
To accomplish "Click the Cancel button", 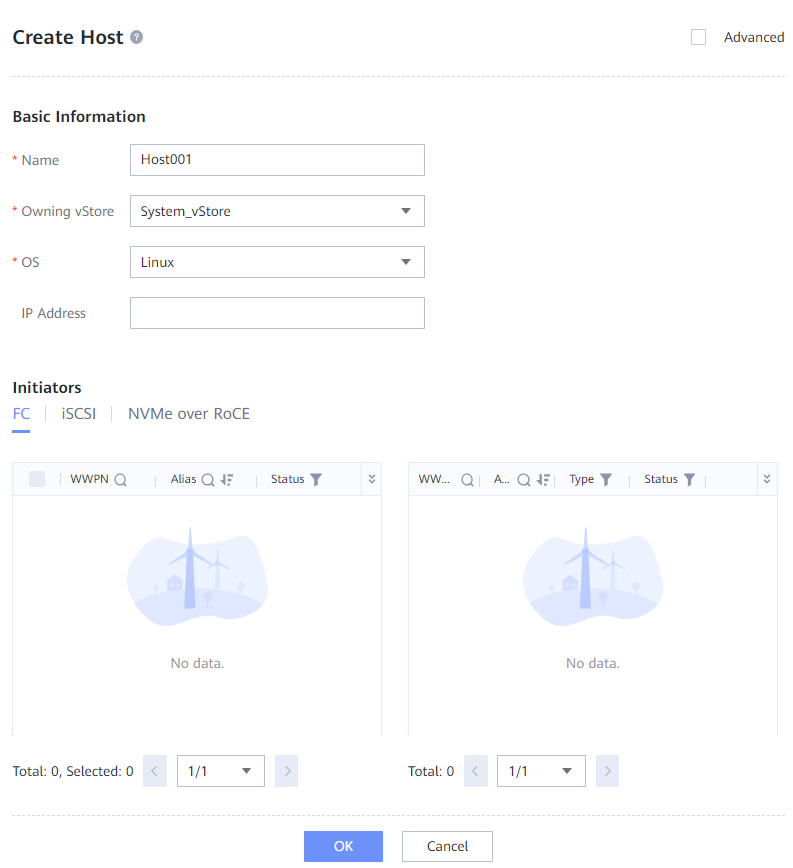I will [447, 846].
